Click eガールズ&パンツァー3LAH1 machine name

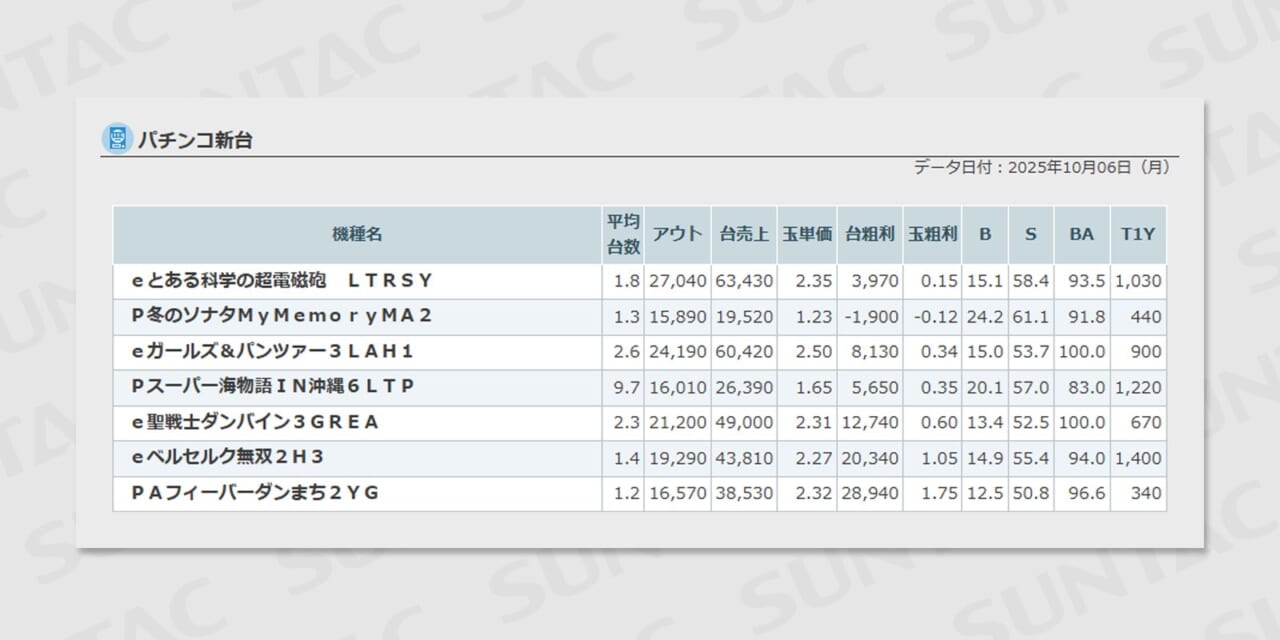272,351
